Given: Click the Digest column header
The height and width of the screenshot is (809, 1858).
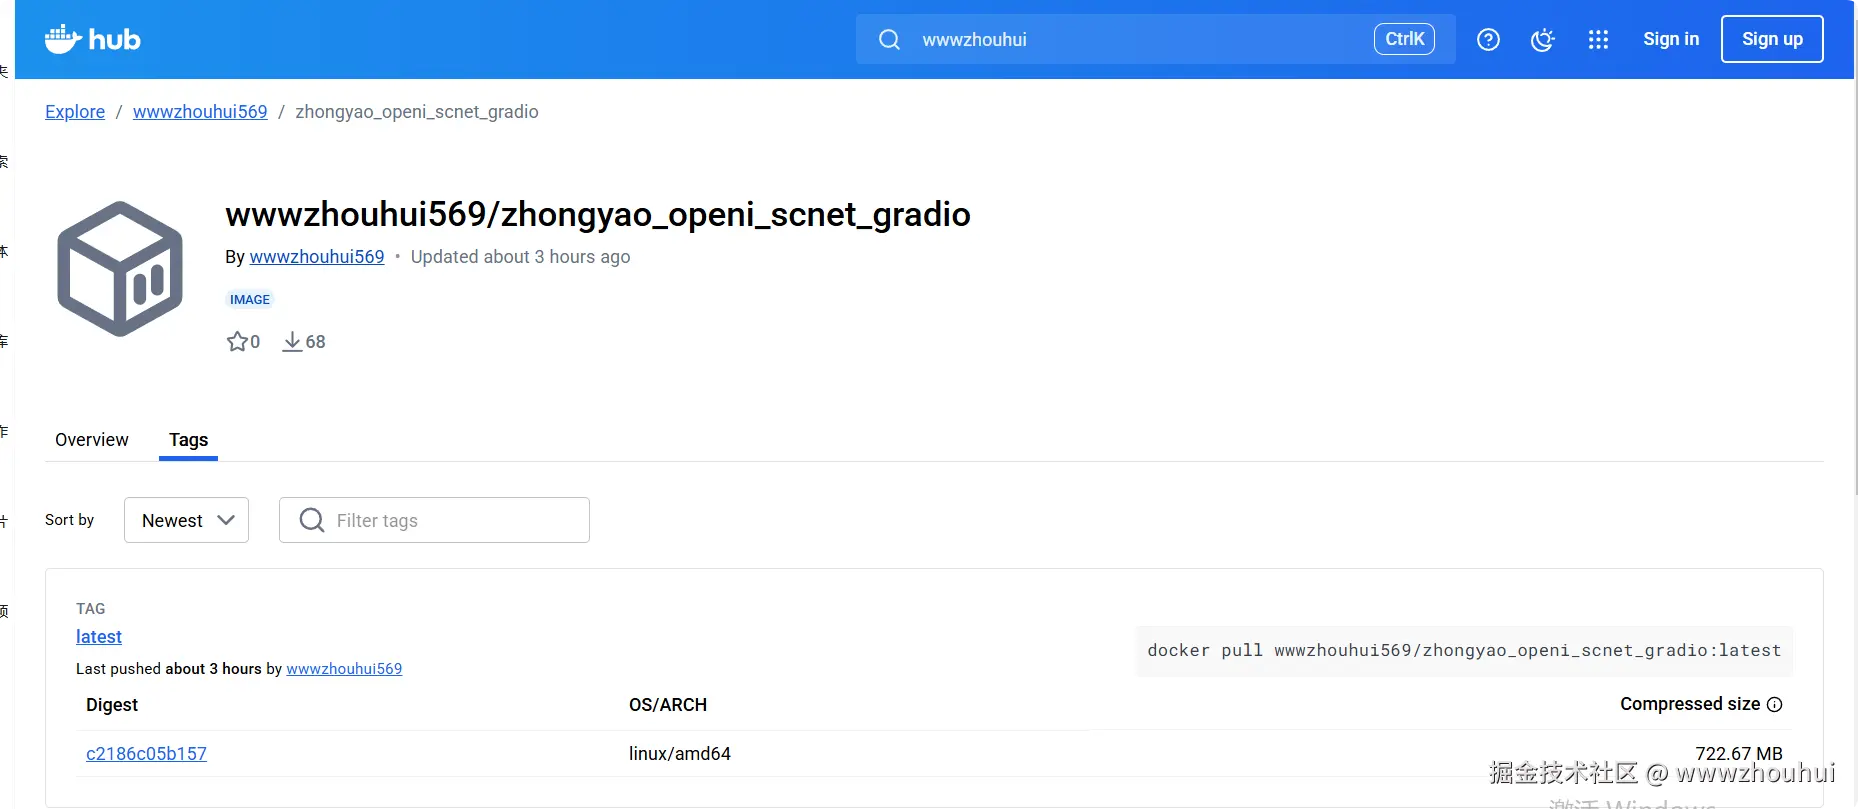Looking at the screenshot, I should tap(112, 705).
